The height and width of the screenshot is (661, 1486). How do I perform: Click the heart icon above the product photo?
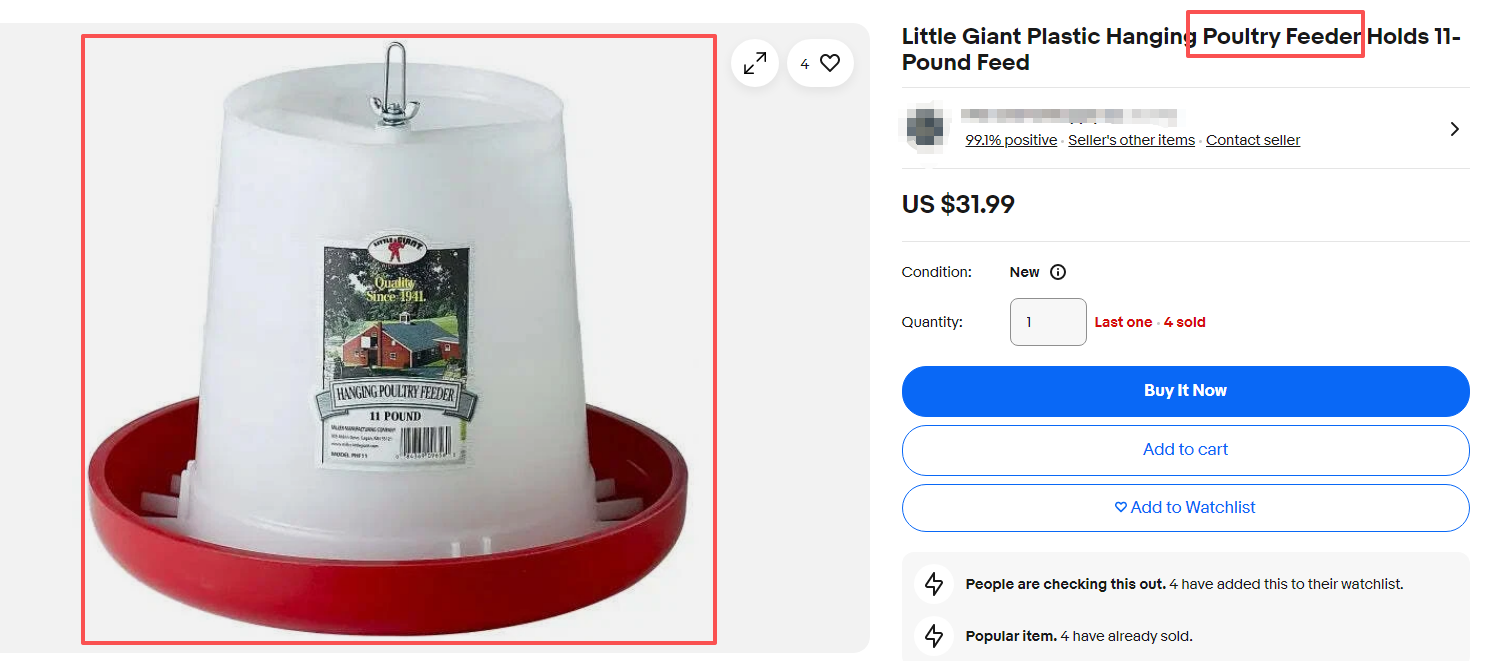[x=830, y=63]
